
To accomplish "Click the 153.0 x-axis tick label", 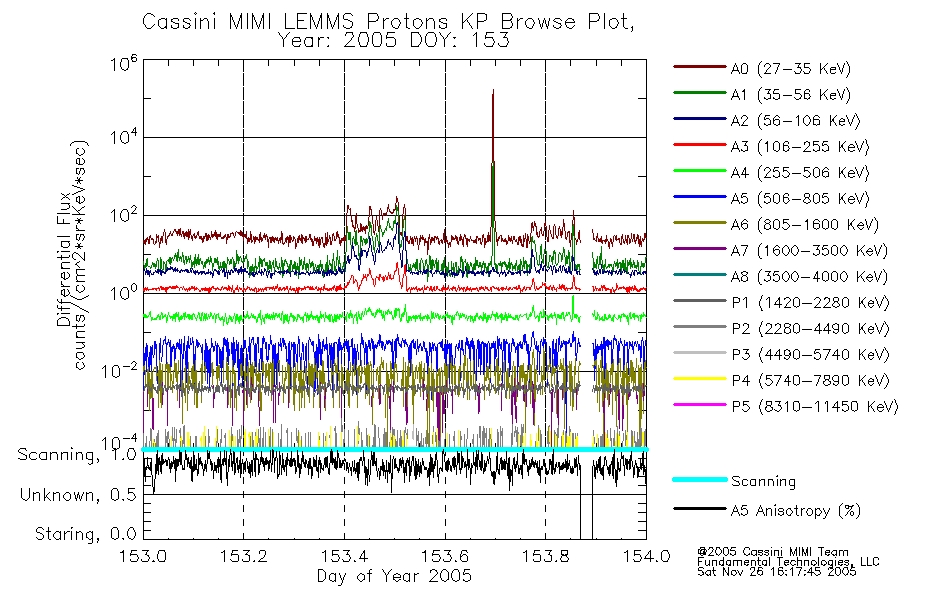I will coord(143,556).
